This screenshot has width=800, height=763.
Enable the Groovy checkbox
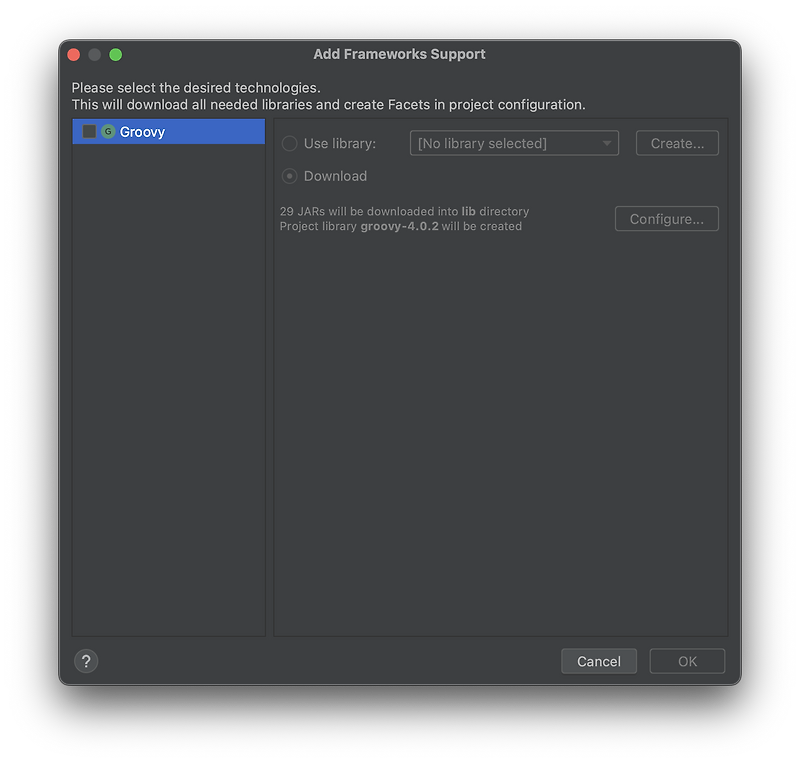(90, 131)
